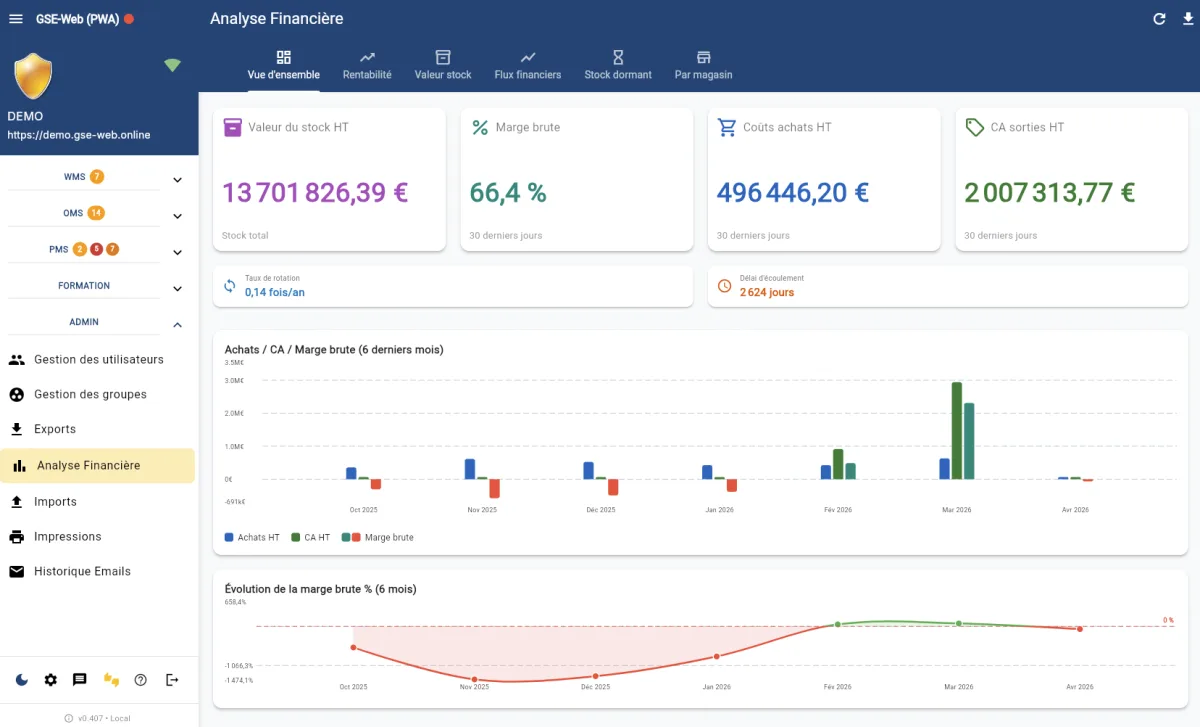The width and height of the screenshot is (1200, 727).
Task: Enable dark mode with the moon icon
Action: [x=20, y=680]
